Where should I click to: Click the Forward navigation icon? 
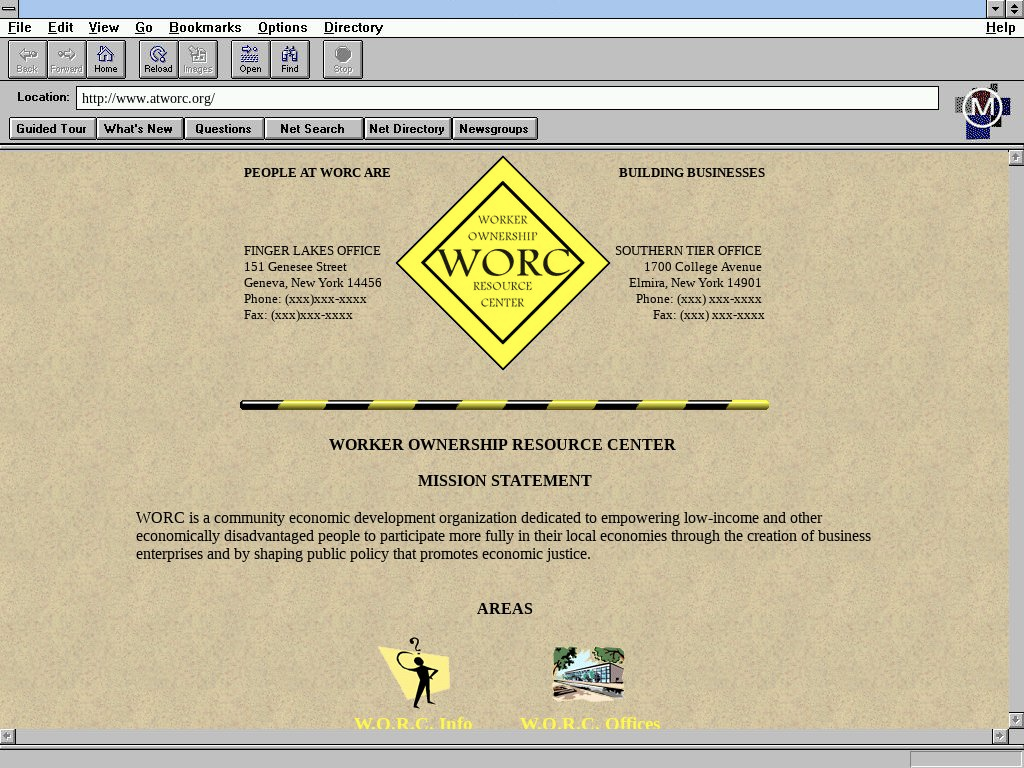tap(66, 59)
